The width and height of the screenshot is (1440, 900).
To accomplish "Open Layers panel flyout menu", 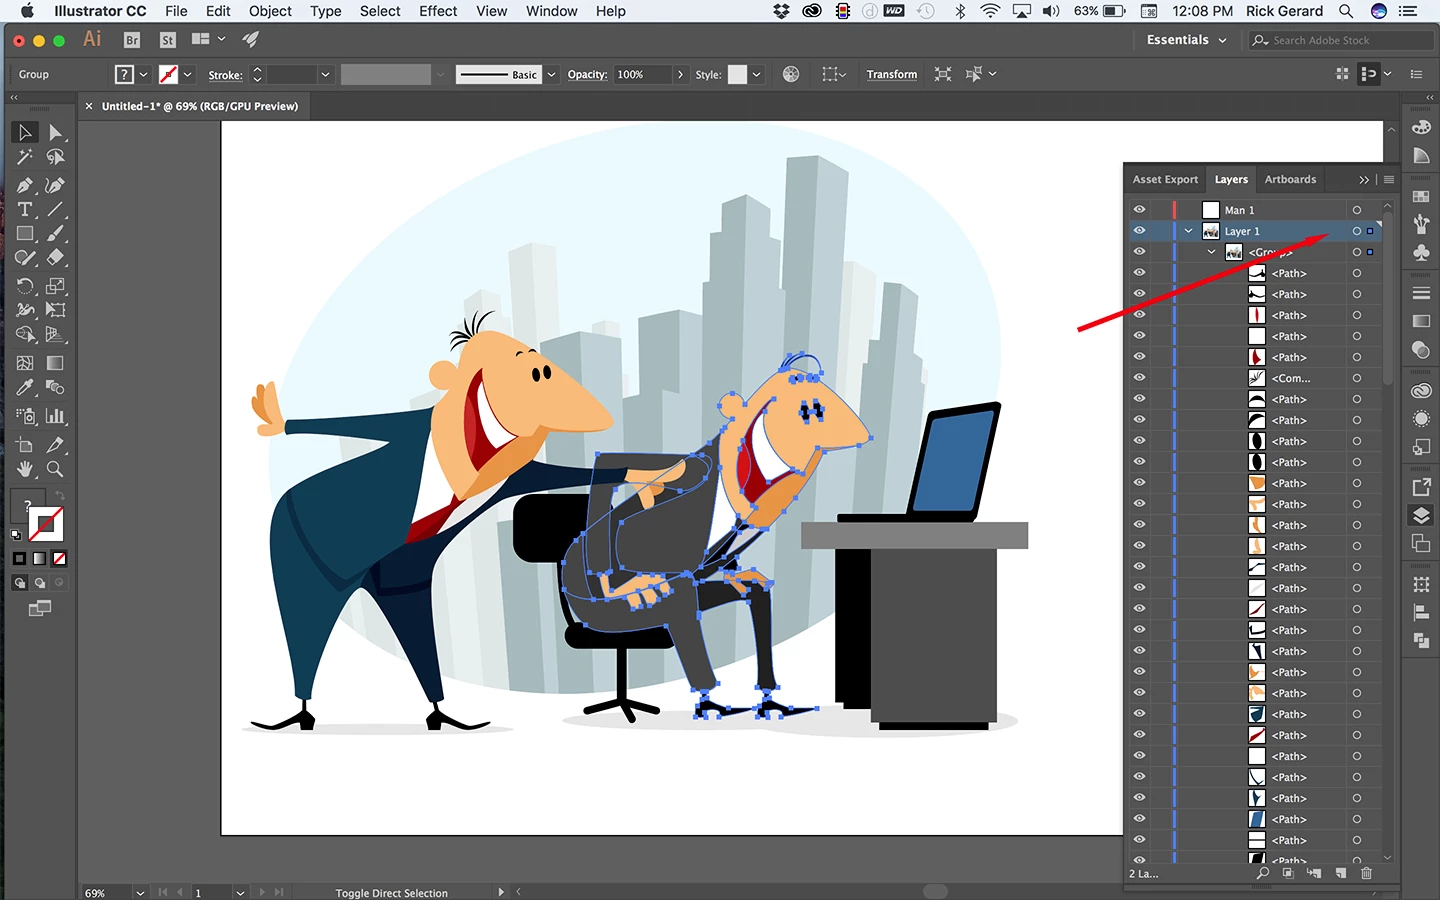I will [x=1389, y=179].
